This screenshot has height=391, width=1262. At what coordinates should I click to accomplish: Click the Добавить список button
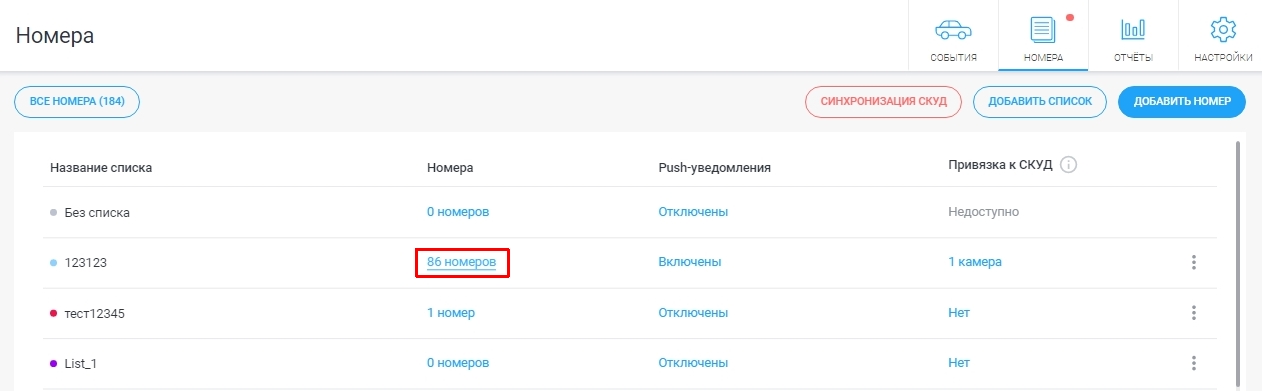pyautogui.click(x=1040, y=101)
